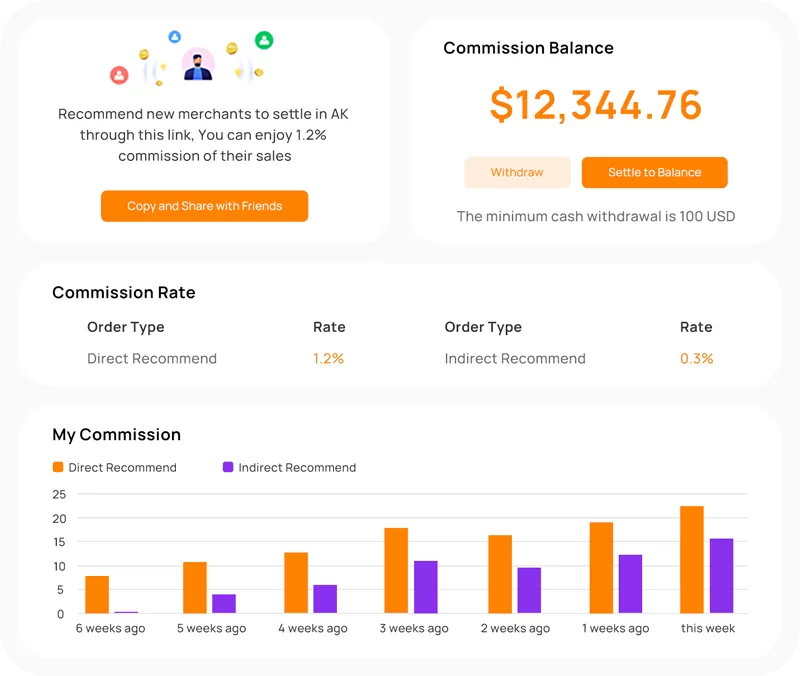Click the green user avatar icon

(x=264, y=41)
